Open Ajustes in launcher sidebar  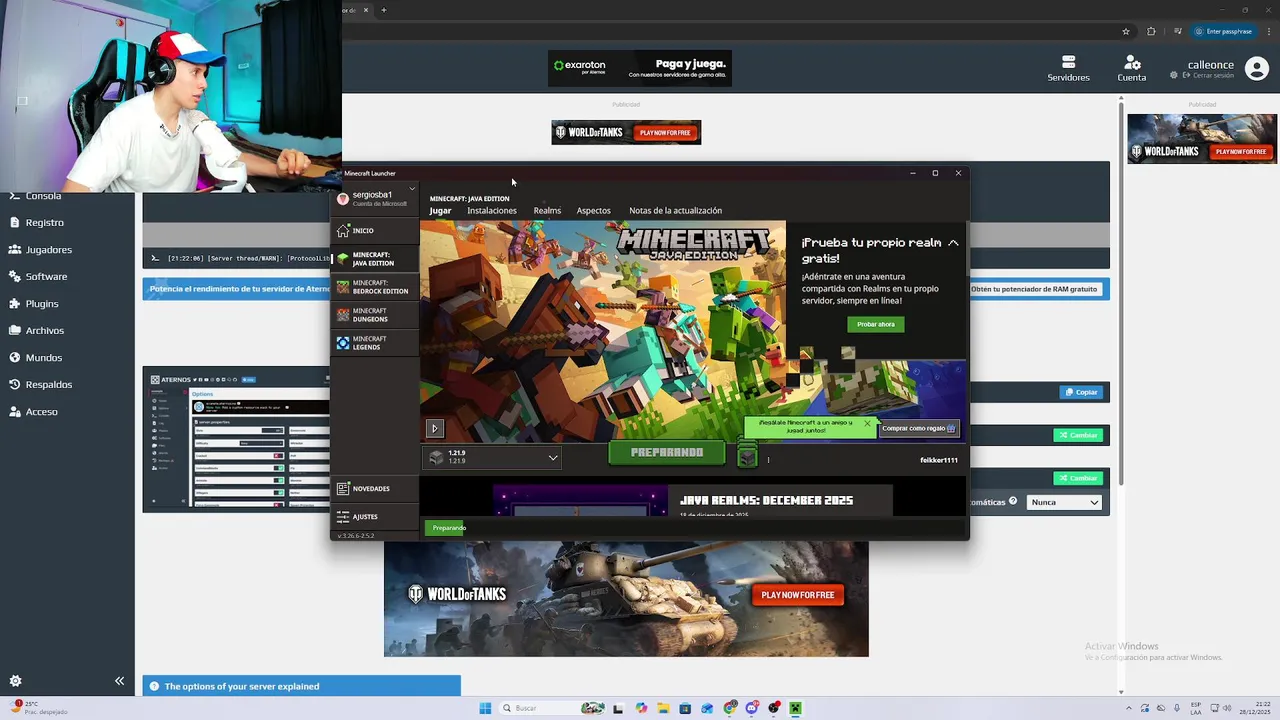374,517
